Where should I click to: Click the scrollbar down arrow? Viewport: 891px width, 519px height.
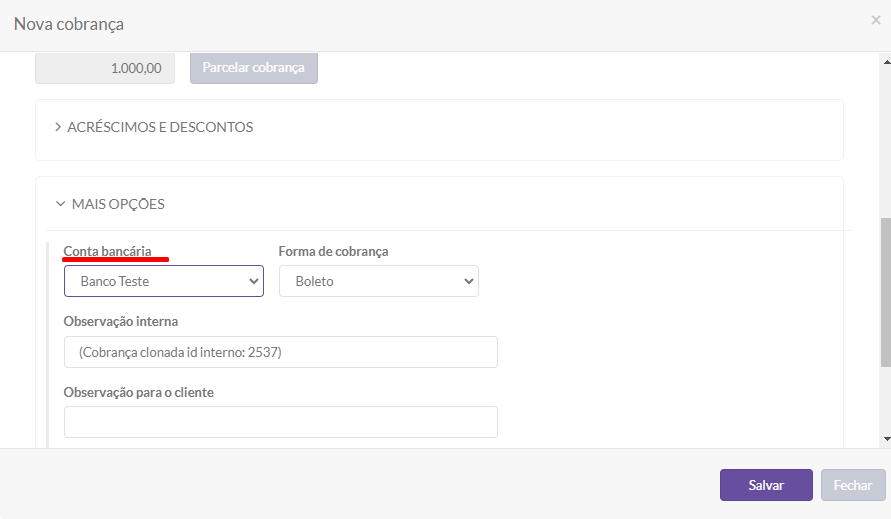(x=884, y=439)
